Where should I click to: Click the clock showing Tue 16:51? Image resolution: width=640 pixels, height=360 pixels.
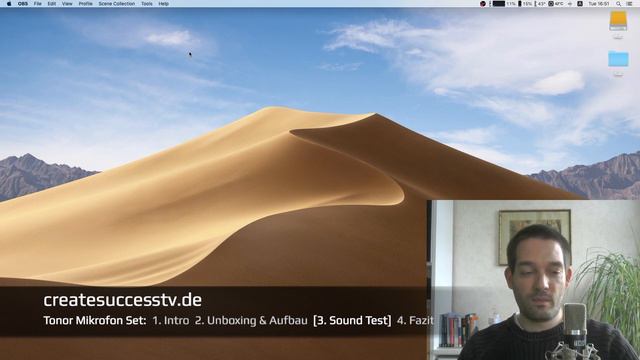[x=599, y=4]
